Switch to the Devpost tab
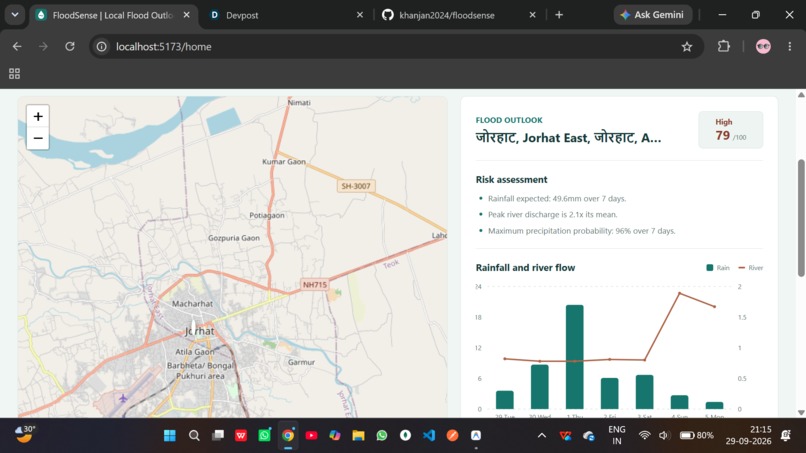806x453 pixels. point(285,15)
